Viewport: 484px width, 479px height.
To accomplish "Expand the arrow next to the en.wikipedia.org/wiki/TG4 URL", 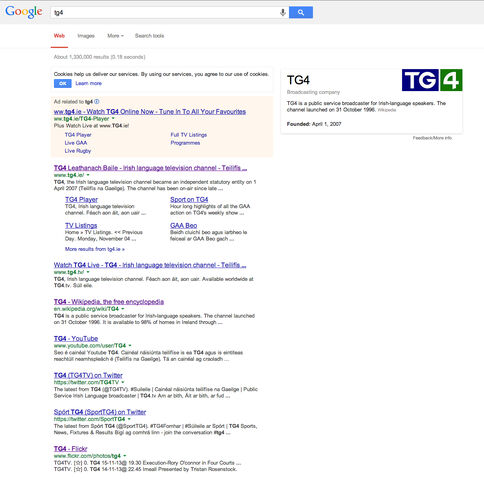I will coord(123,309).
